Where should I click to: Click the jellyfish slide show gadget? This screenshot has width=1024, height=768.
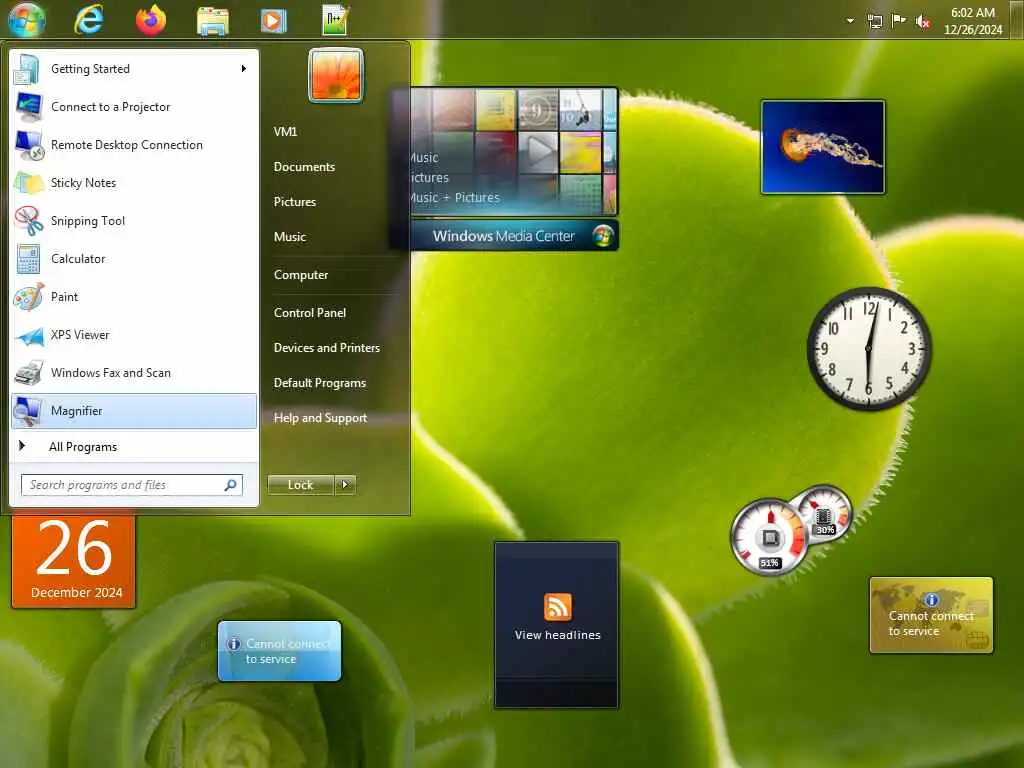(823, 147)
